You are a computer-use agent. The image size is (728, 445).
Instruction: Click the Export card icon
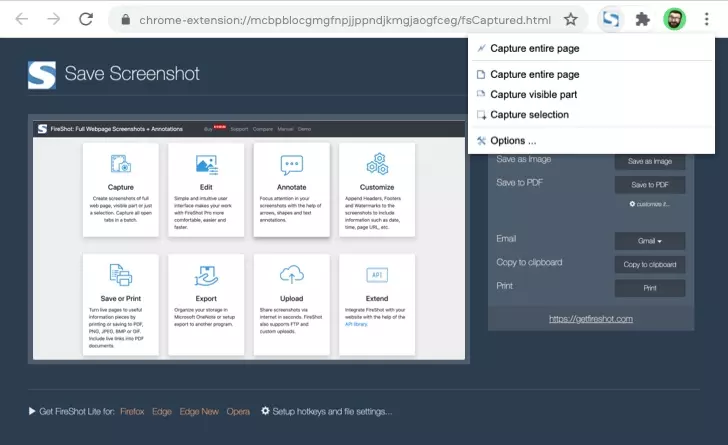tap(206, 275)
